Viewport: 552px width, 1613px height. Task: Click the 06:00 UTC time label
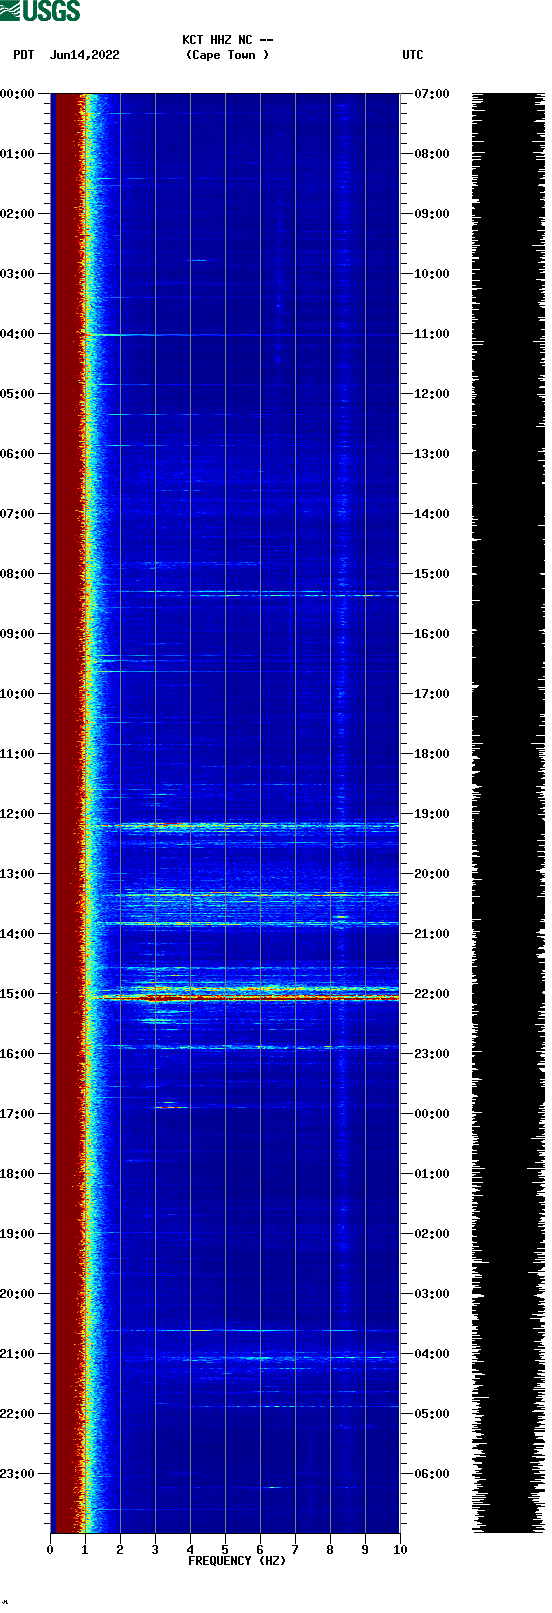pyautogui.click(x=432, y=1474)
